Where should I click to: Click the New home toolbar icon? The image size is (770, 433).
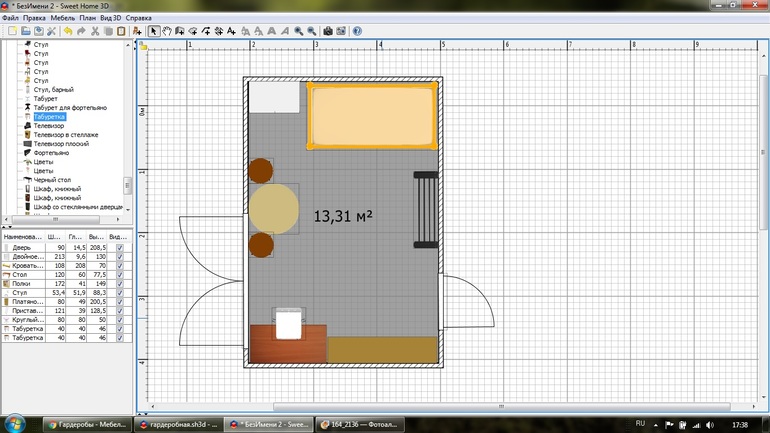point(11,31)
